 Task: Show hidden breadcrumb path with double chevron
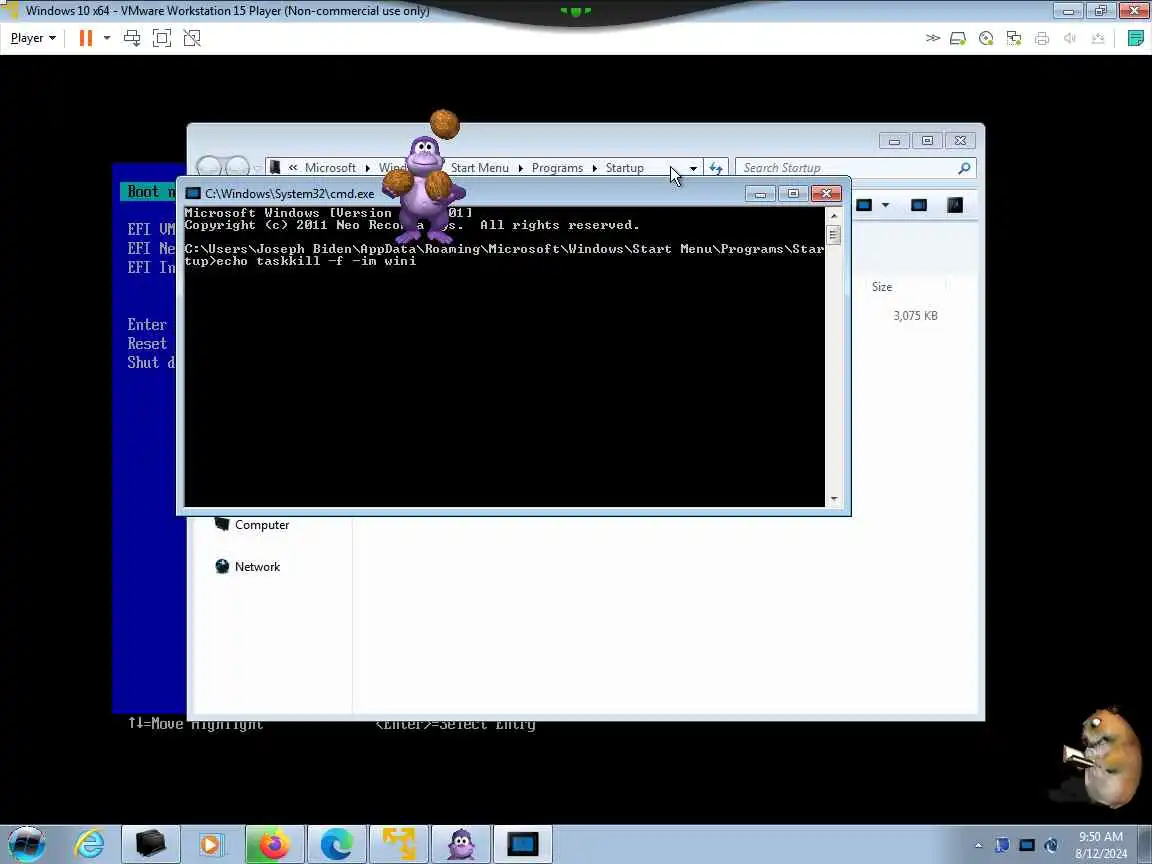point(292,168)
